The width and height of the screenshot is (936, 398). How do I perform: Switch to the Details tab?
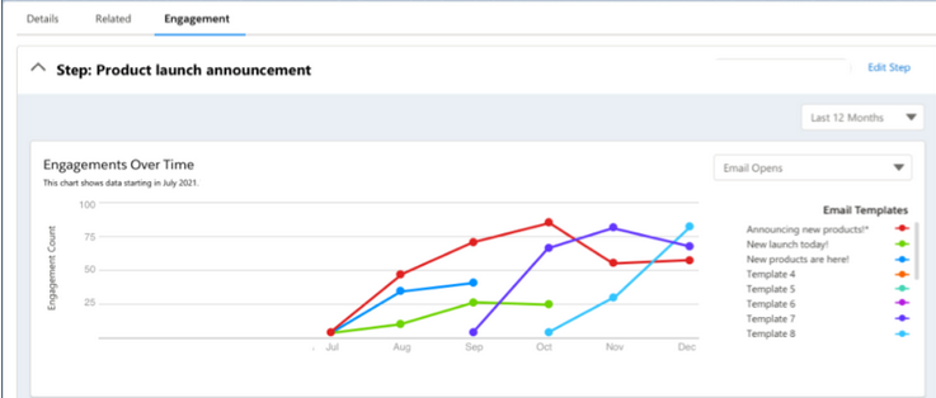42,19
